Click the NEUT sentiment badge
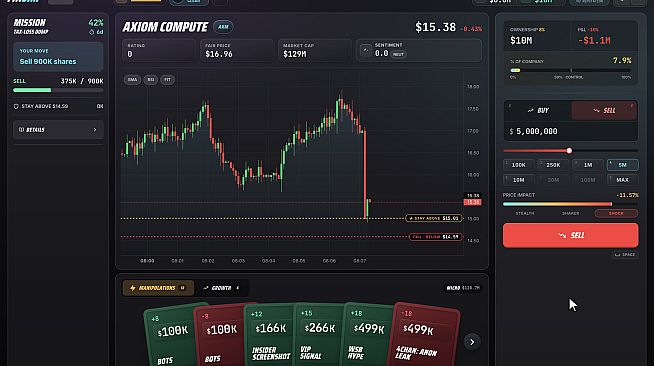Screen dimensions: 654x366 point(398,54)
